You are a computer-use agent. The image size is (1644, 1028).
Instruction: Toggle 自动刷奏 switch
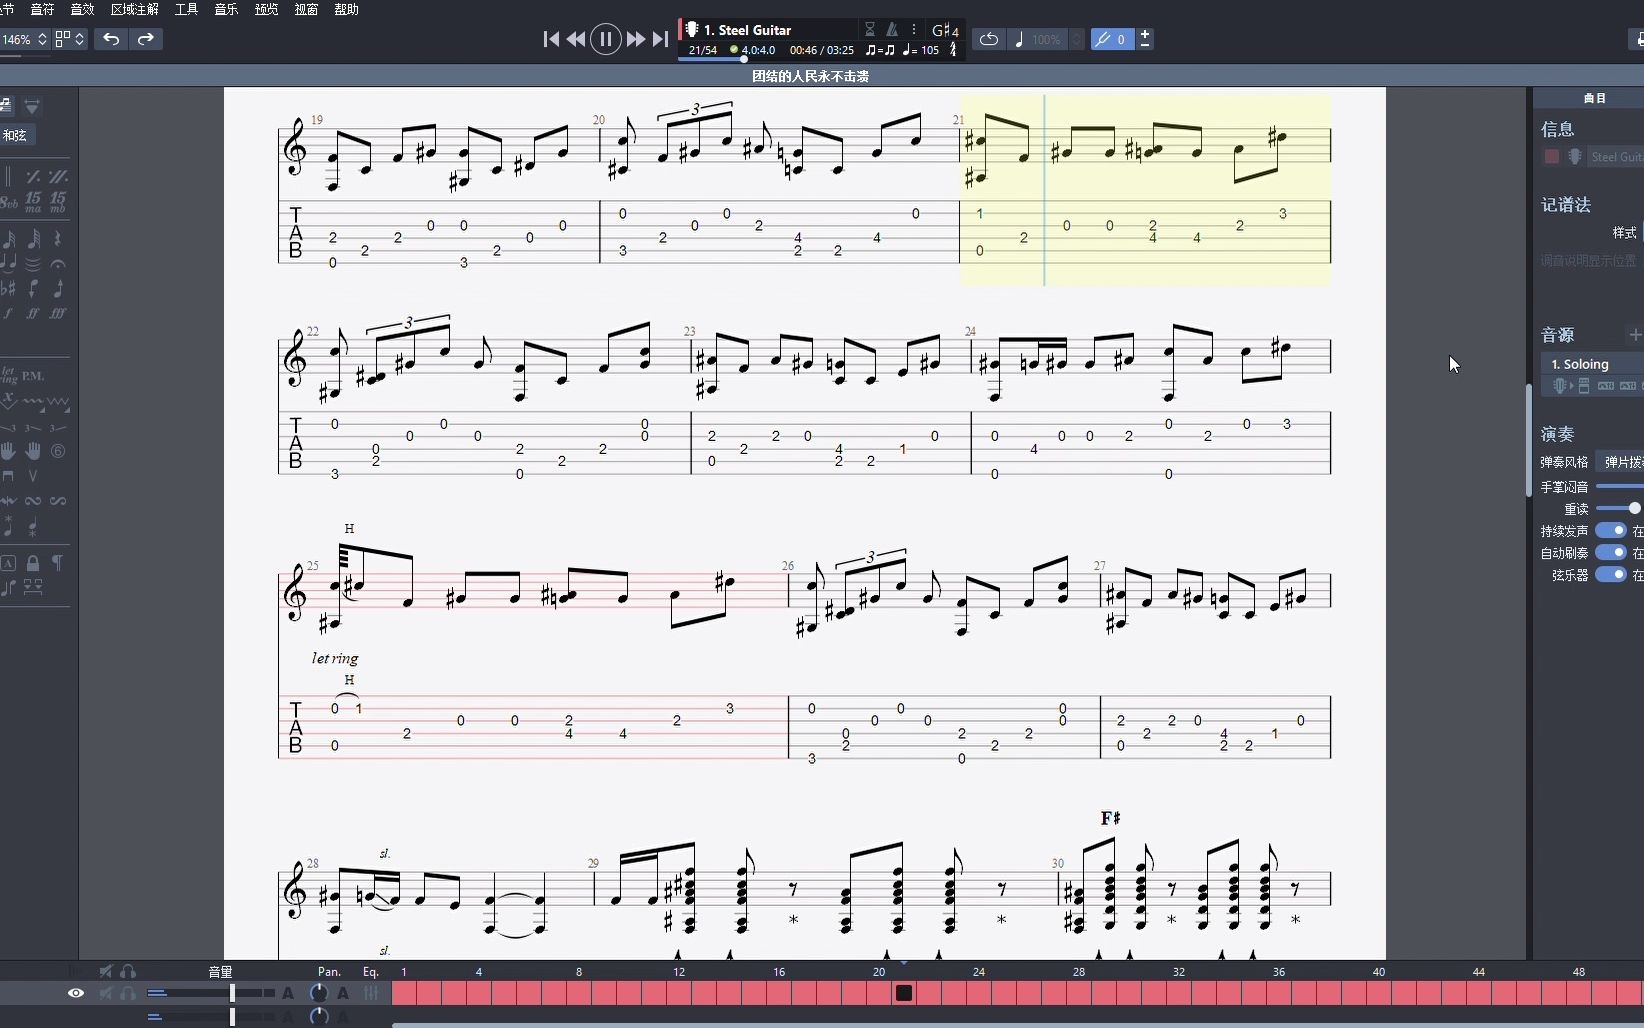click(x=1611, y=552)
